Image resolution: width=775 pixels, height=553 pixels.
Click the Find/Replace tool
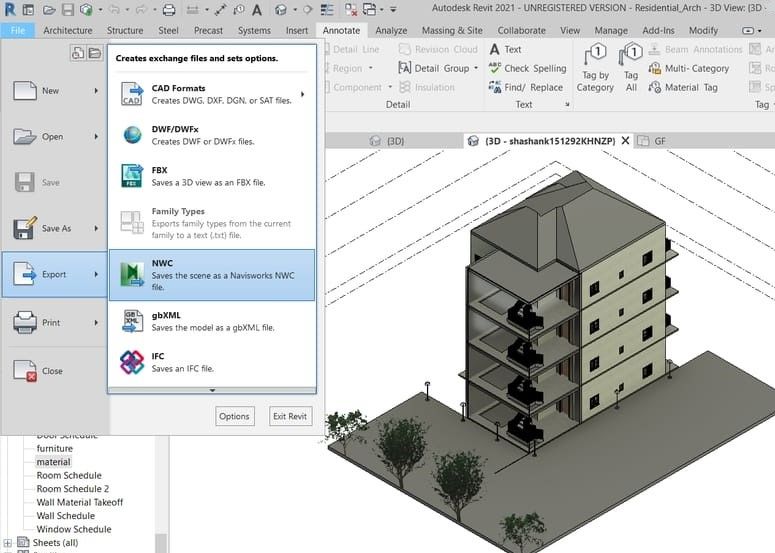(x=526, y=87)
